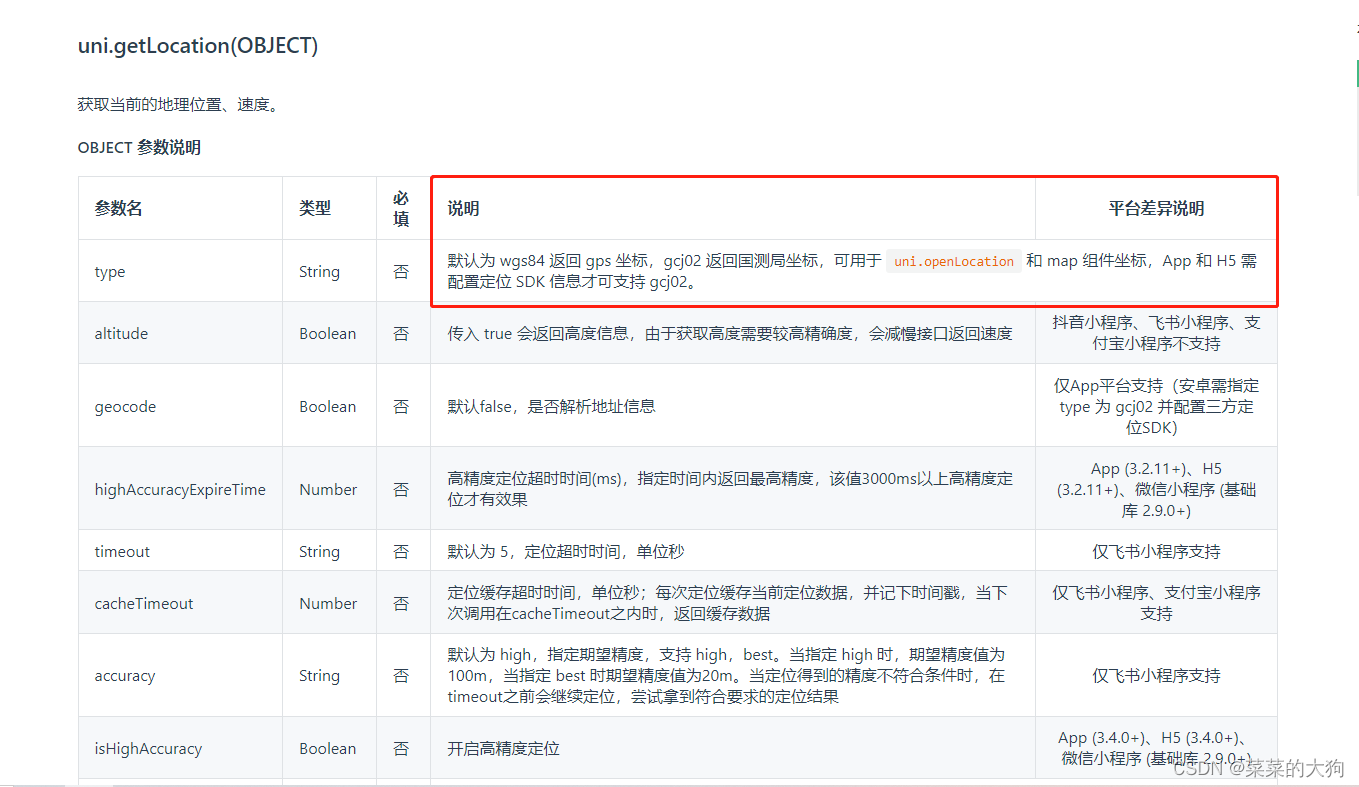Click the 否 required cell in geocode row
1359x787 pixels.
[x=401, y=406]
